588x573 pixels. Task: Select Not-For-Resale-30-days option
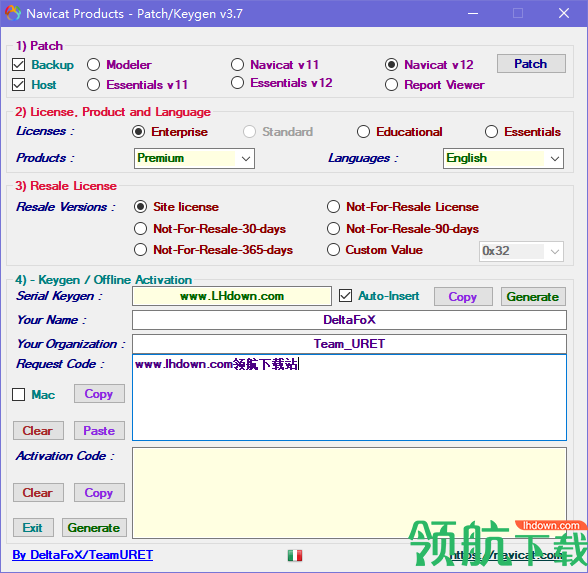coord(141,229)
